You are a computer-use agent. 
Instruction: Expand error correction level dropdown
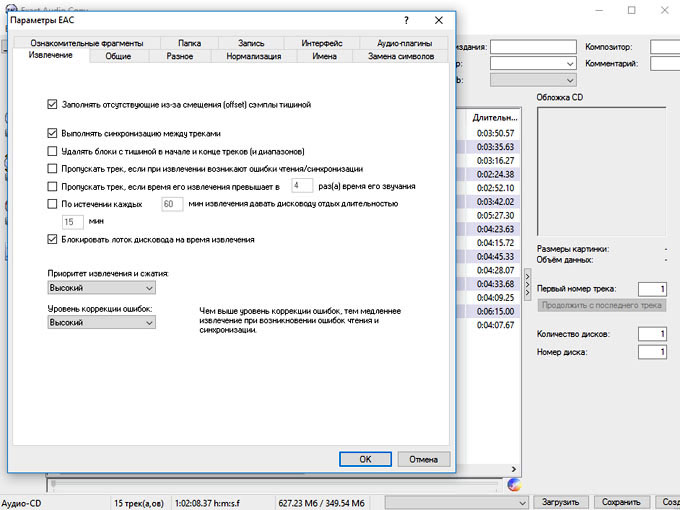[x=101, y=323]
